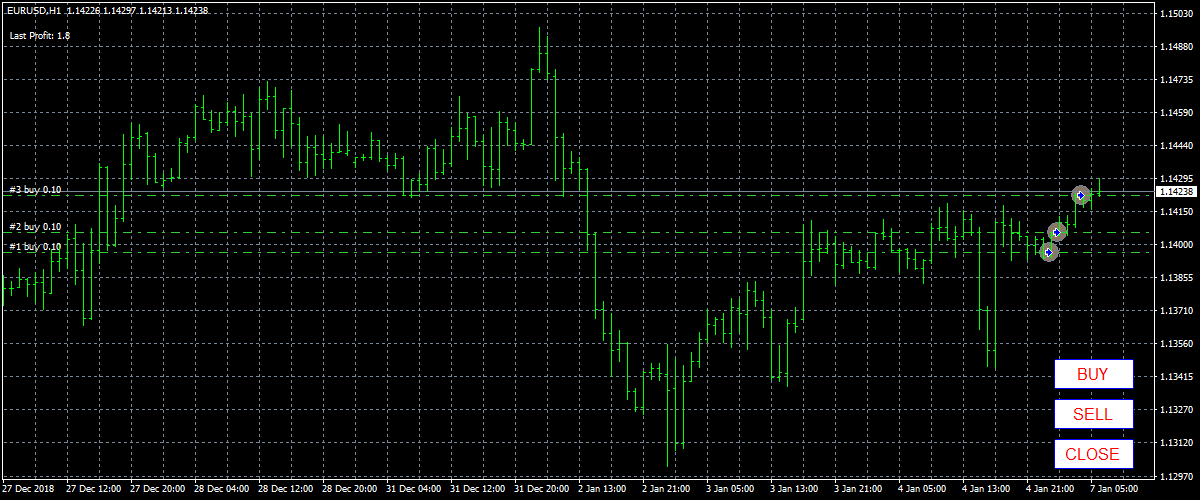Viewport: 1200px width, 500px height.
Task: Click the CLOSE button on the chart
Action: [x=1093, y=454]
